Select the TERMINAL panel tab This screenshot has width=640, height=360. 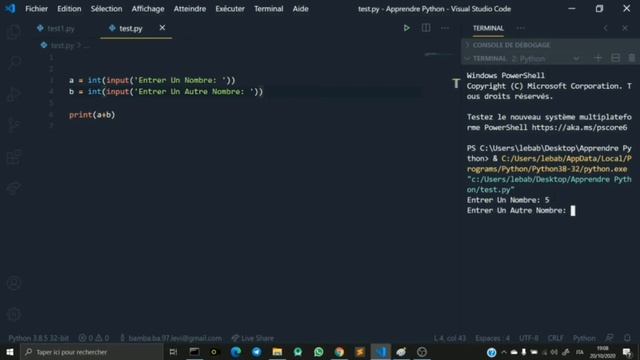488,28
